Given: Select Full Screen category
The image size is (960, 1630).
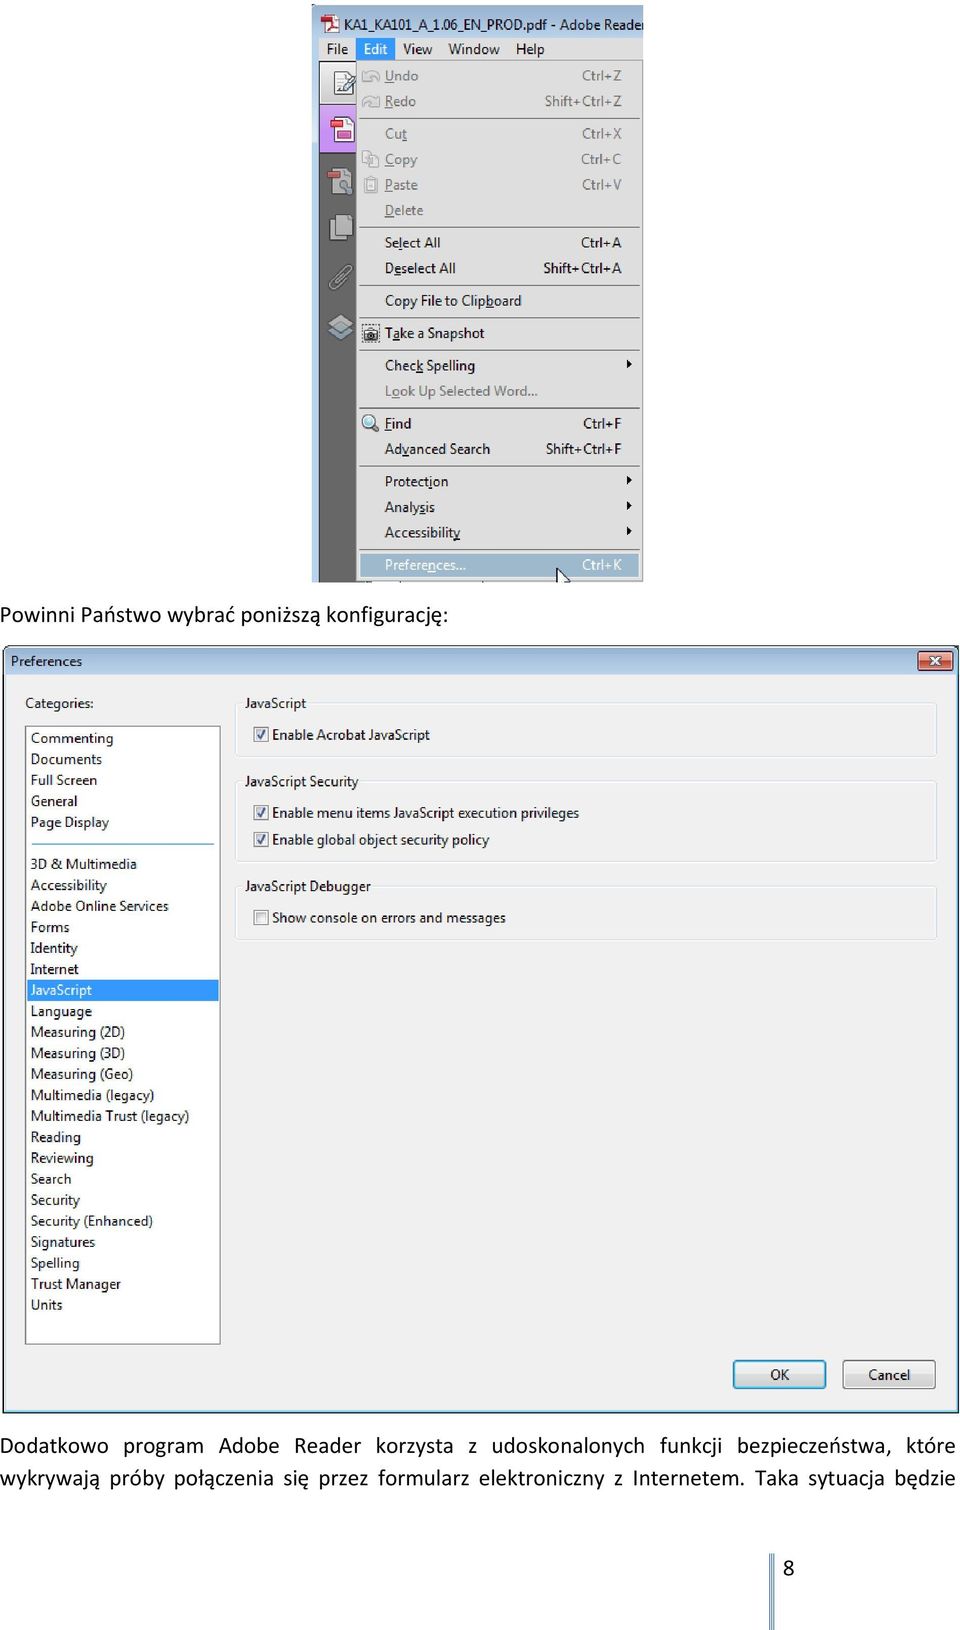Looking at the screenshot, I should coord(64,780).
